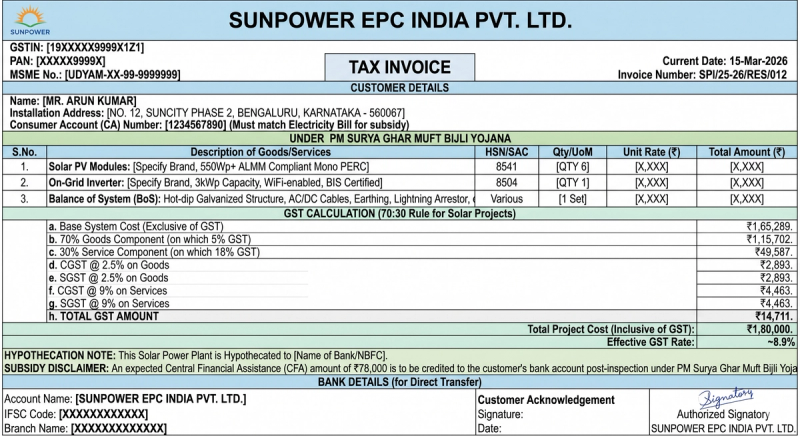Image resolution: width=800 pixels, height=436 pixels.
Task: Click quantity cell [1 Set]
Action: tap(572, 199)
